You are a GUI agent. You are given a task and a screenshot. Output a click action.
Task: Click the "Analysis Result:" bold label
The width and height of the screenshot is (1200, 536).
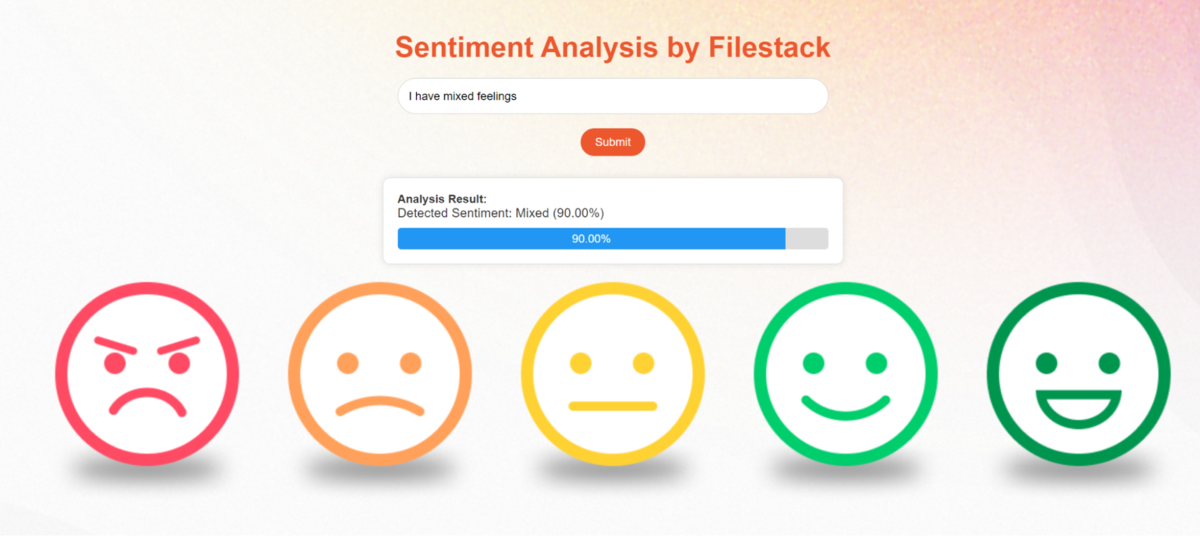click(442, 199)
